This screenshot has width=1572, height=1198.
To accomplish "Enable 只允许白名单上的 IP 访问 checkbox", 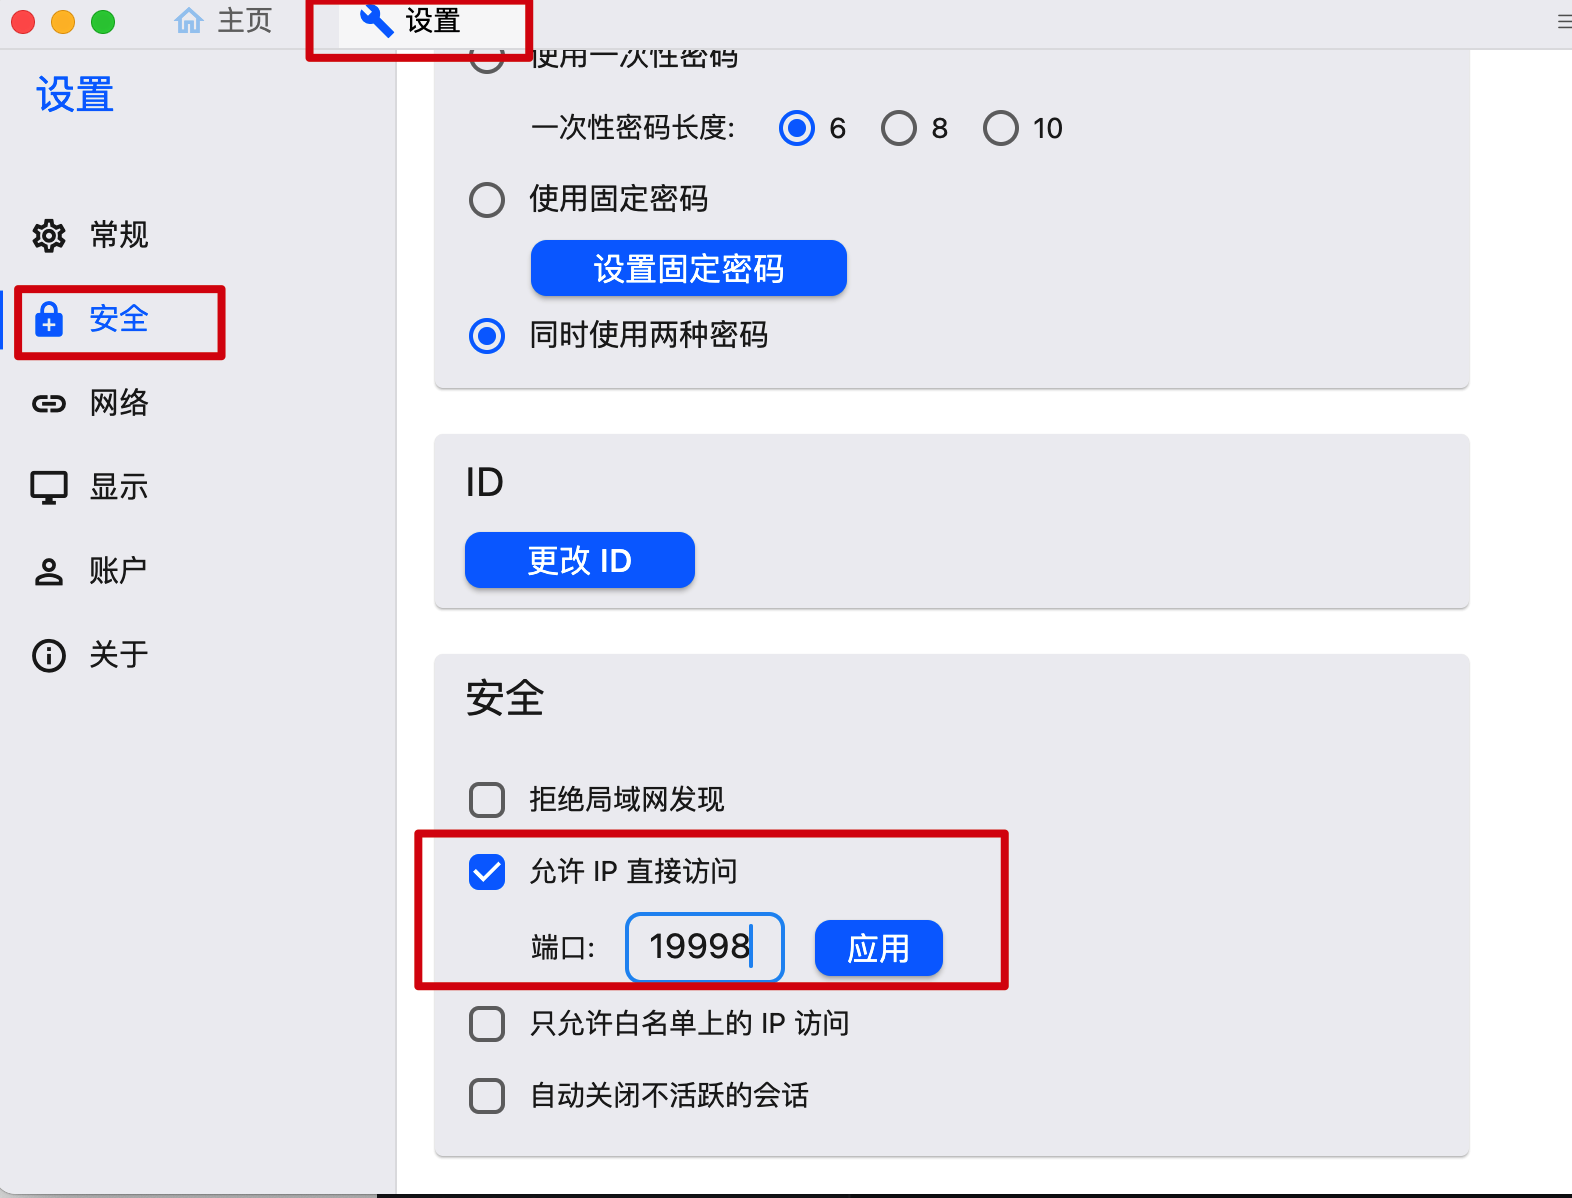I will (487, 1024).
